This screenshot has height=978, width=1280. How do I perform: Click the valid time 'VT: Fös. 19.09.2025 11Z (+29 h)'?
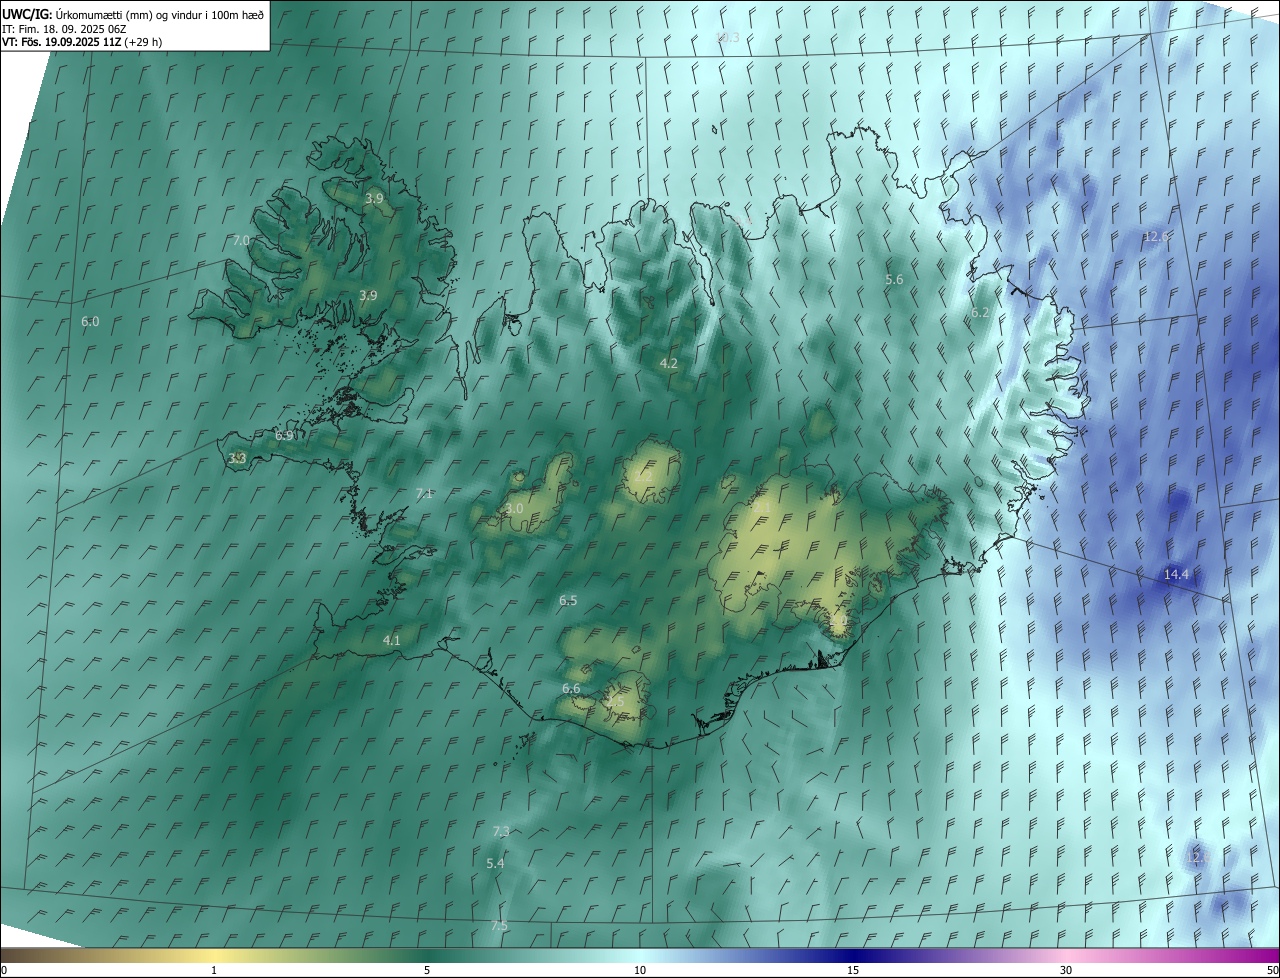pos(82,42)
